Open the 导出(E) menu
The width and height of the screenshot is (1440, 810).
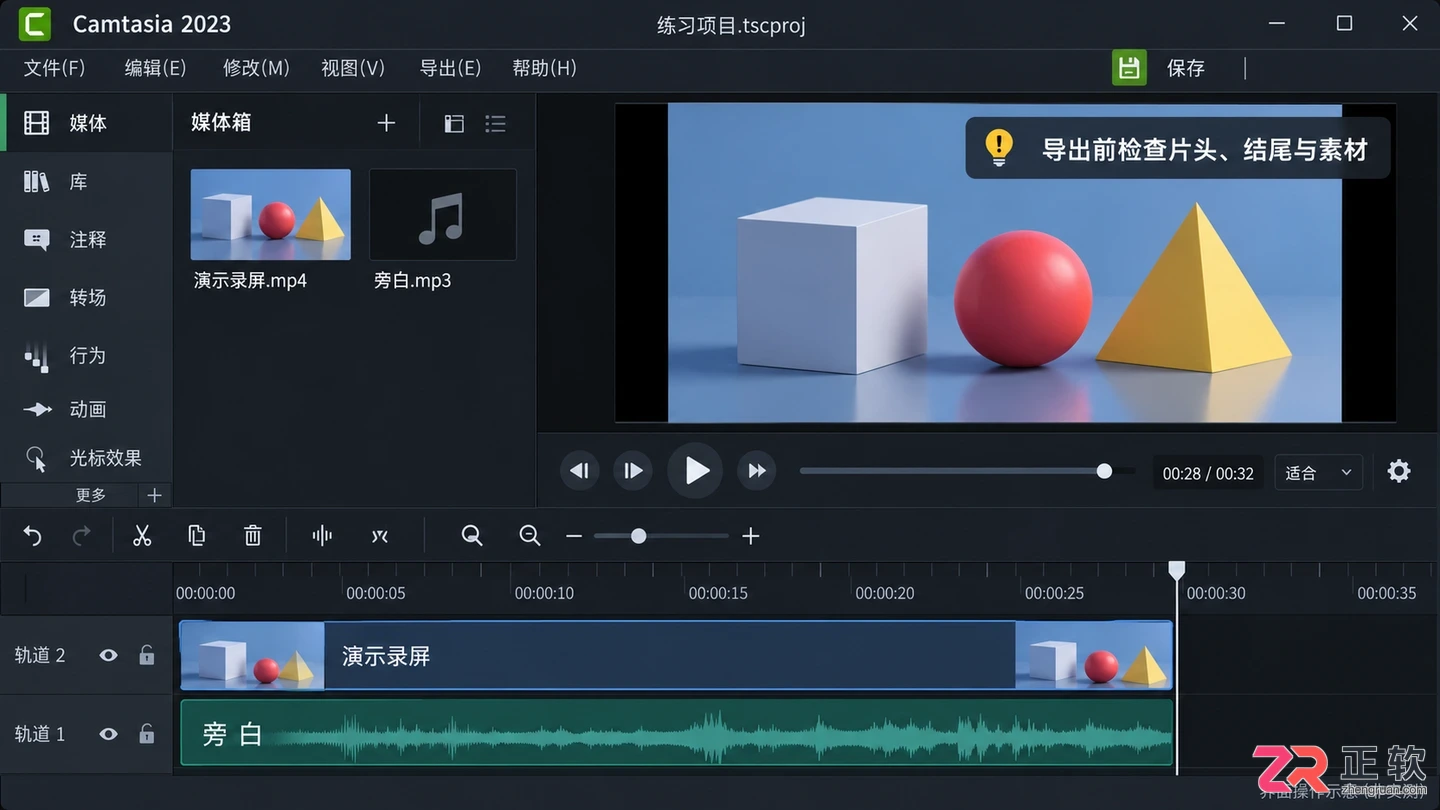450,68
